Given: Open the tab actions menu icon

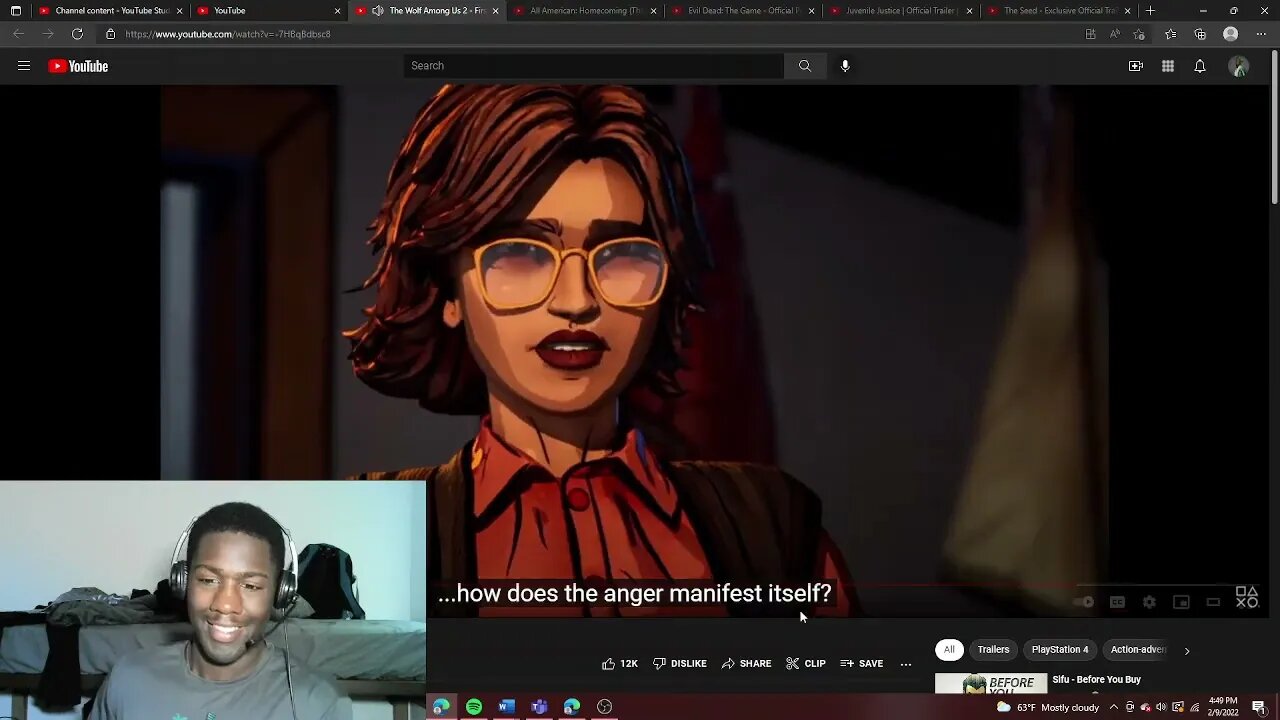Looking at the screenshot, I should tap(15, 11).
